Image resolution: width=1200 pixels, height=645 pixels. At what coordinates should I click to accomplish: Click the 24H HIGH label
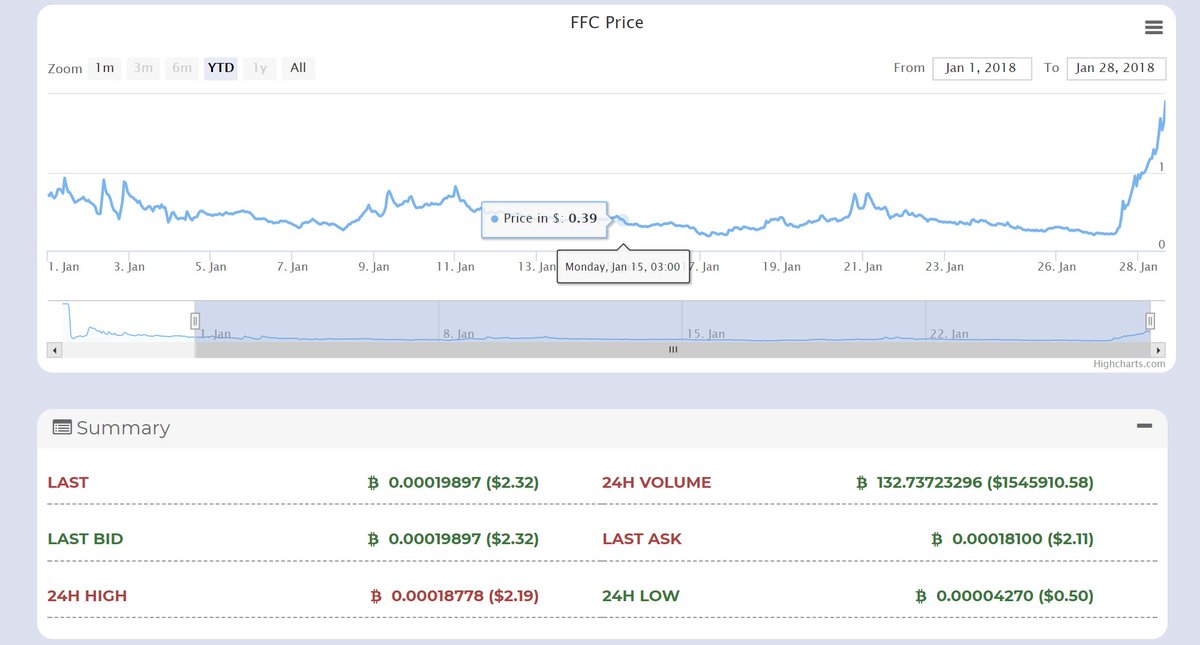[87, 596]
